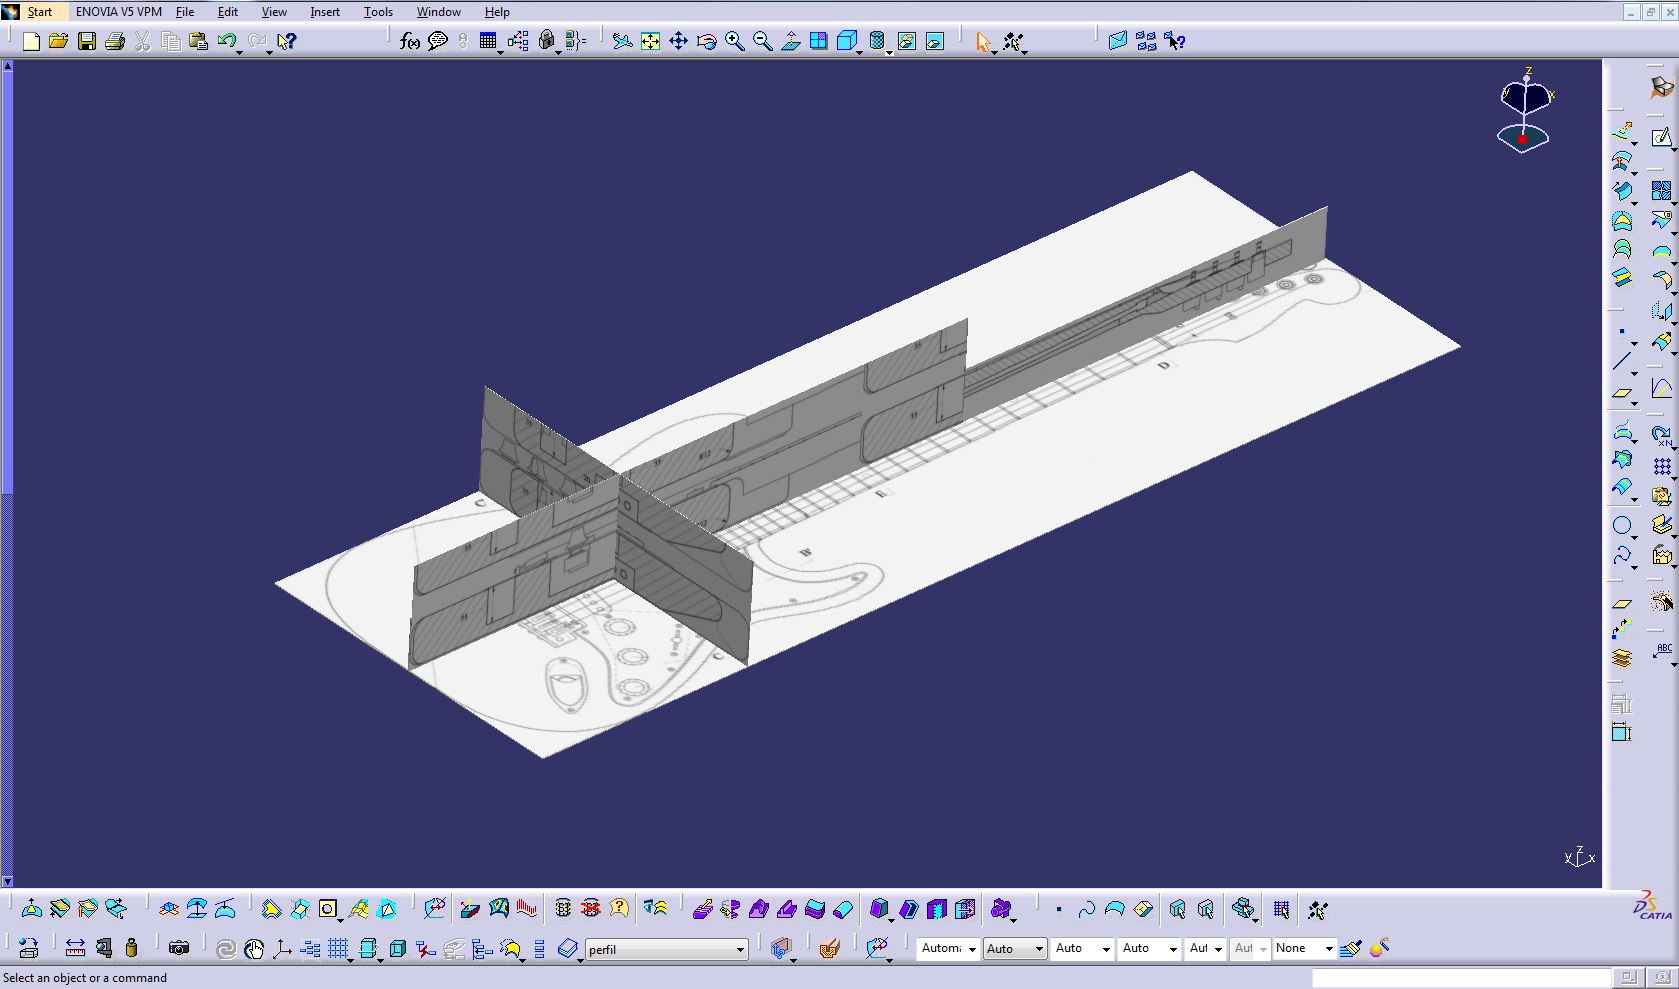Print using the printer icon
The height and width of the screenshot is (989, 1679).
115,41
